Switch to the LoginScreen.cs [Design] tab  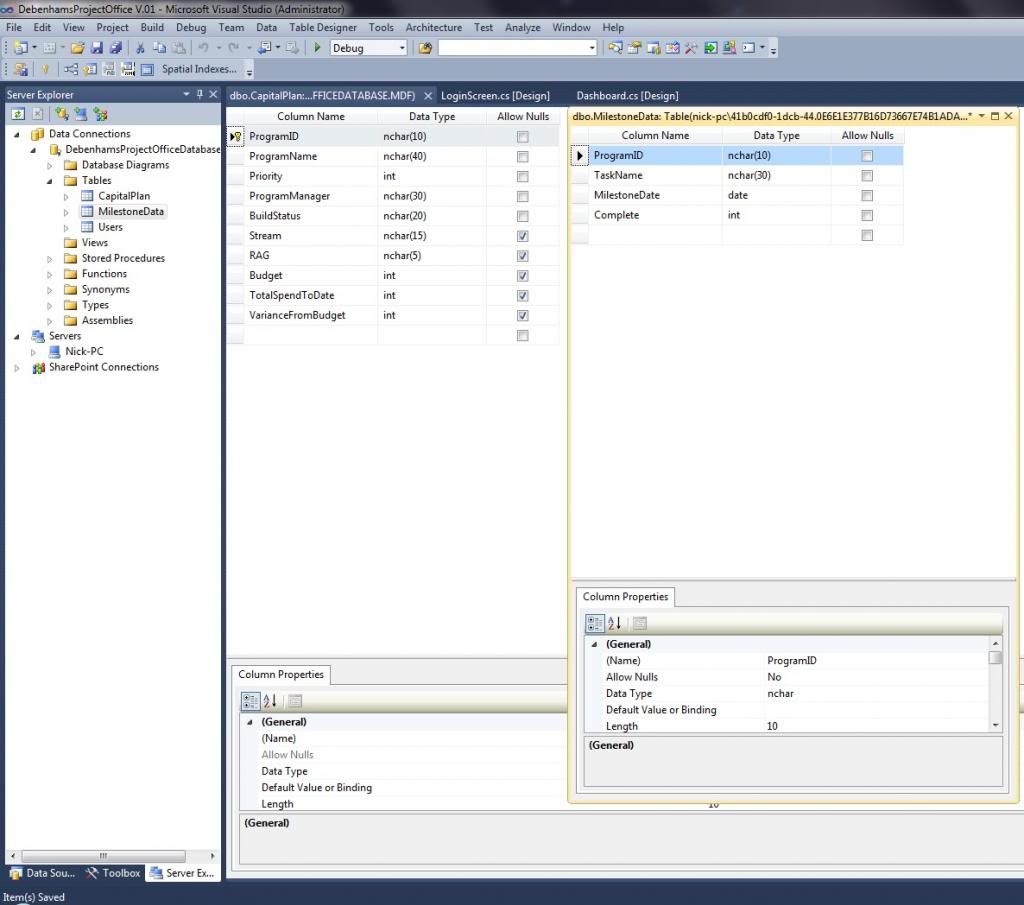tap(495, 95)
